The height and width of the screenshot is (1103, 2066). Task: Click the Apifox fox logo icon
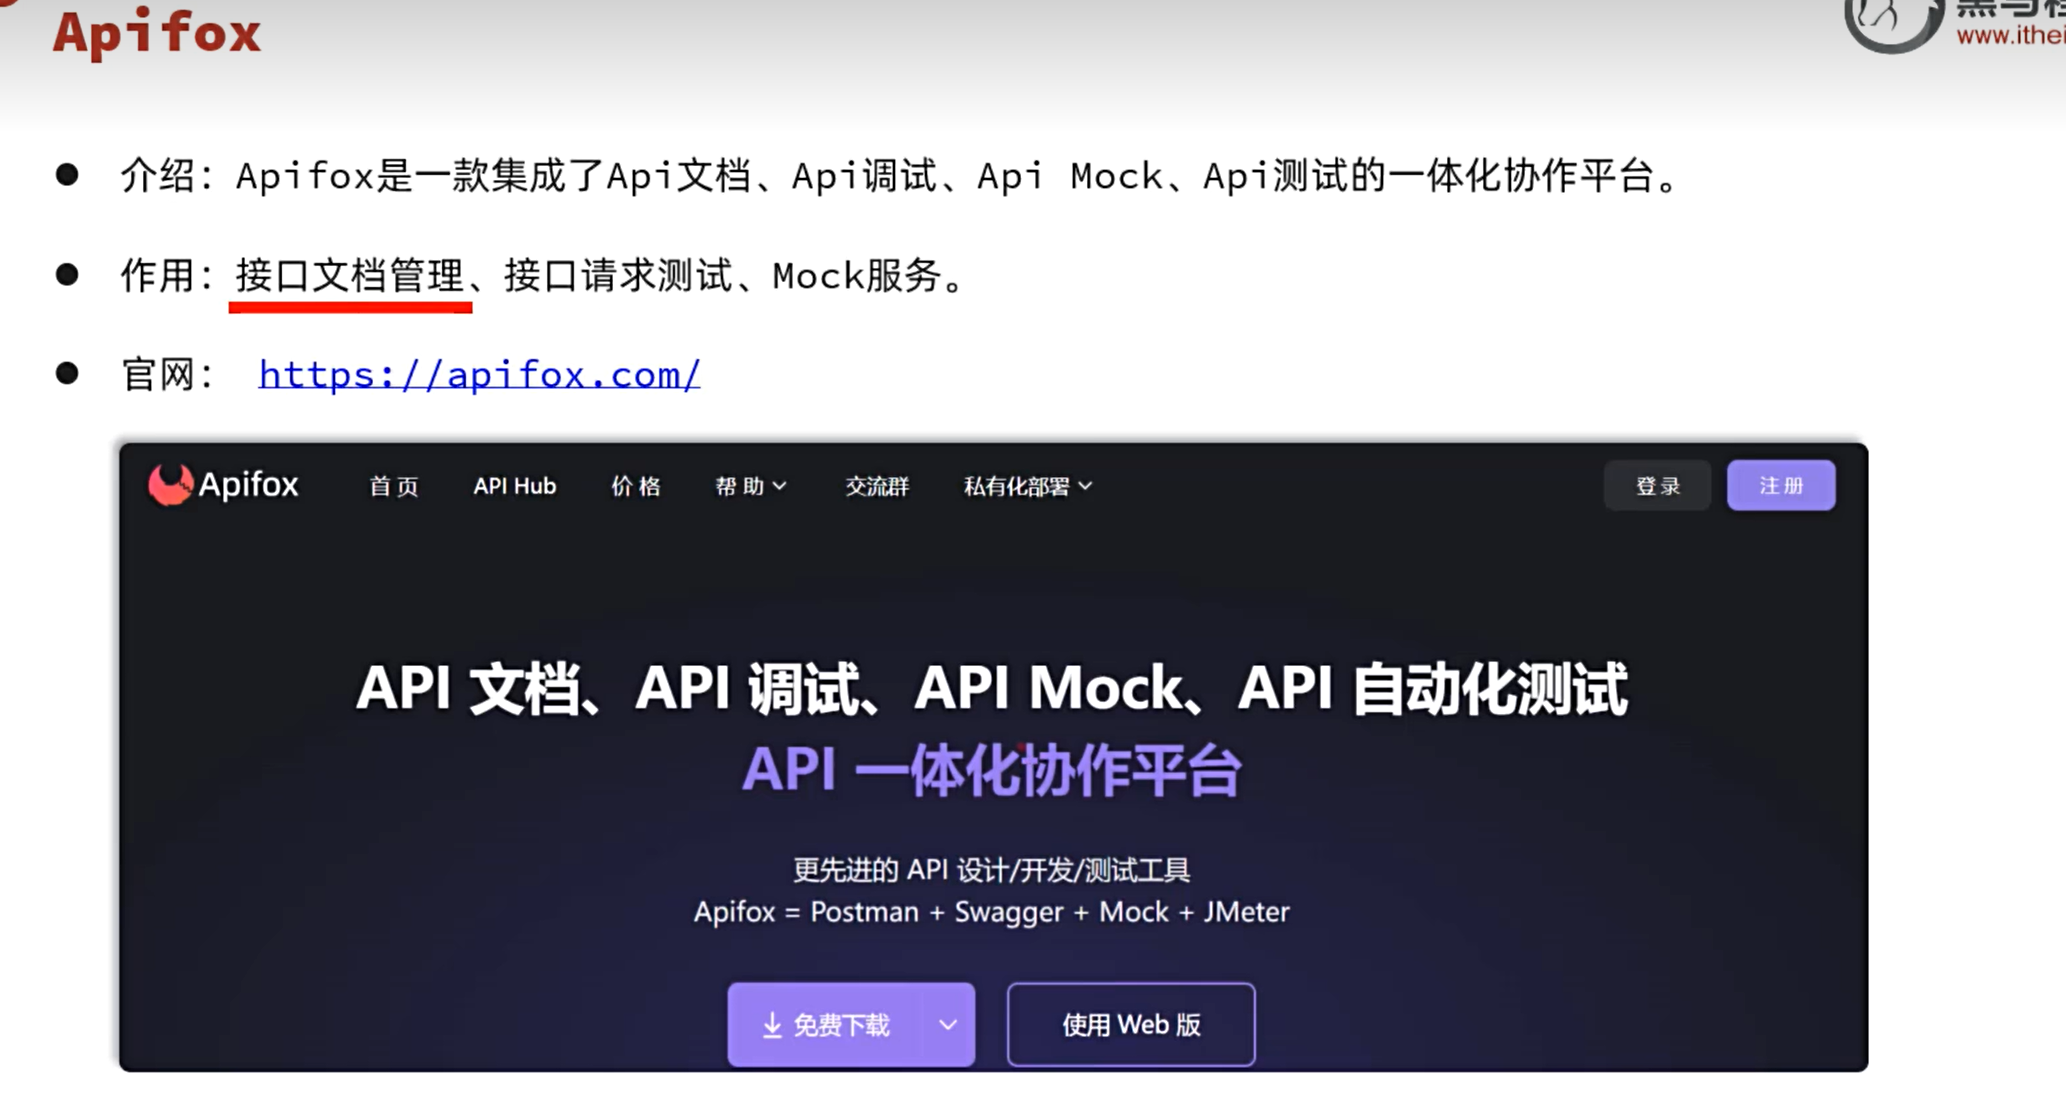[x=170, y=485]
